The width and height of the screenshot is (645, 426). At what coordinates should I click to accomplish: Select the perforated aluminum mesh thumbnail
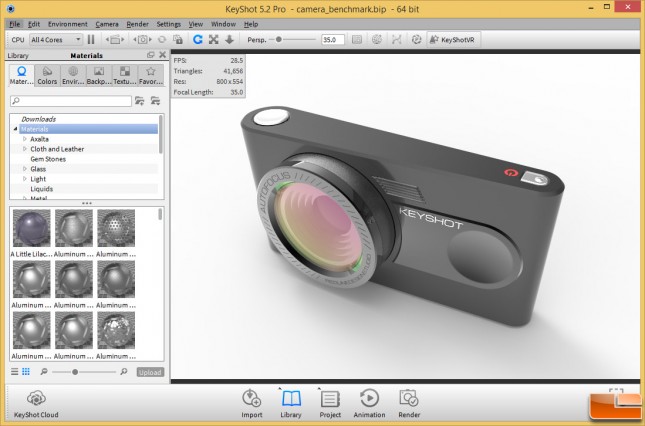click(116, 228)
